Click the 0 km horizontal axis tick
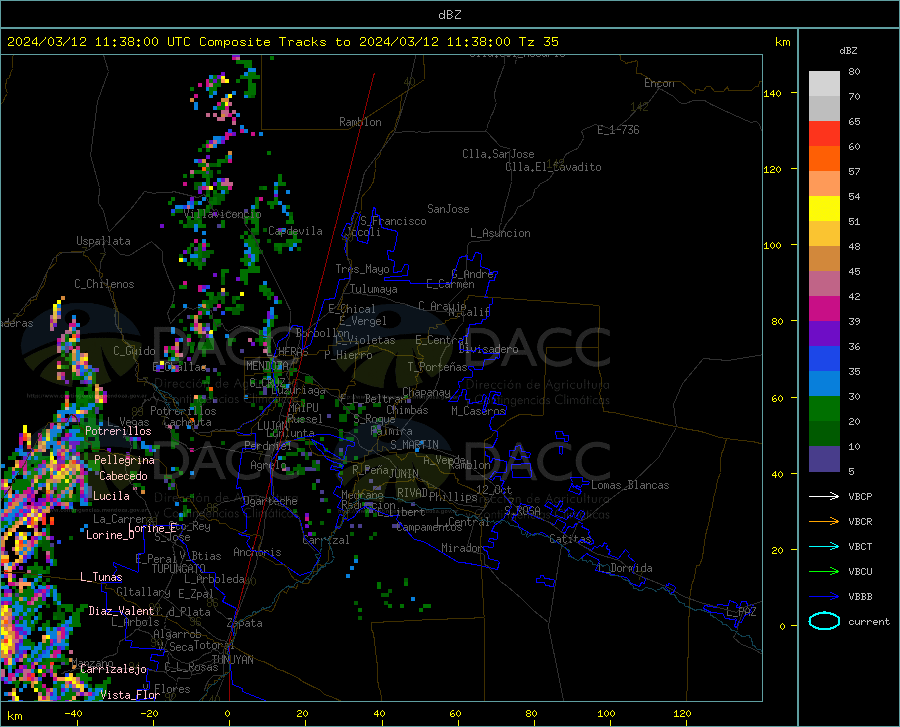The width and height of the screenshot is (900, 727). click(x=228, y=714)
